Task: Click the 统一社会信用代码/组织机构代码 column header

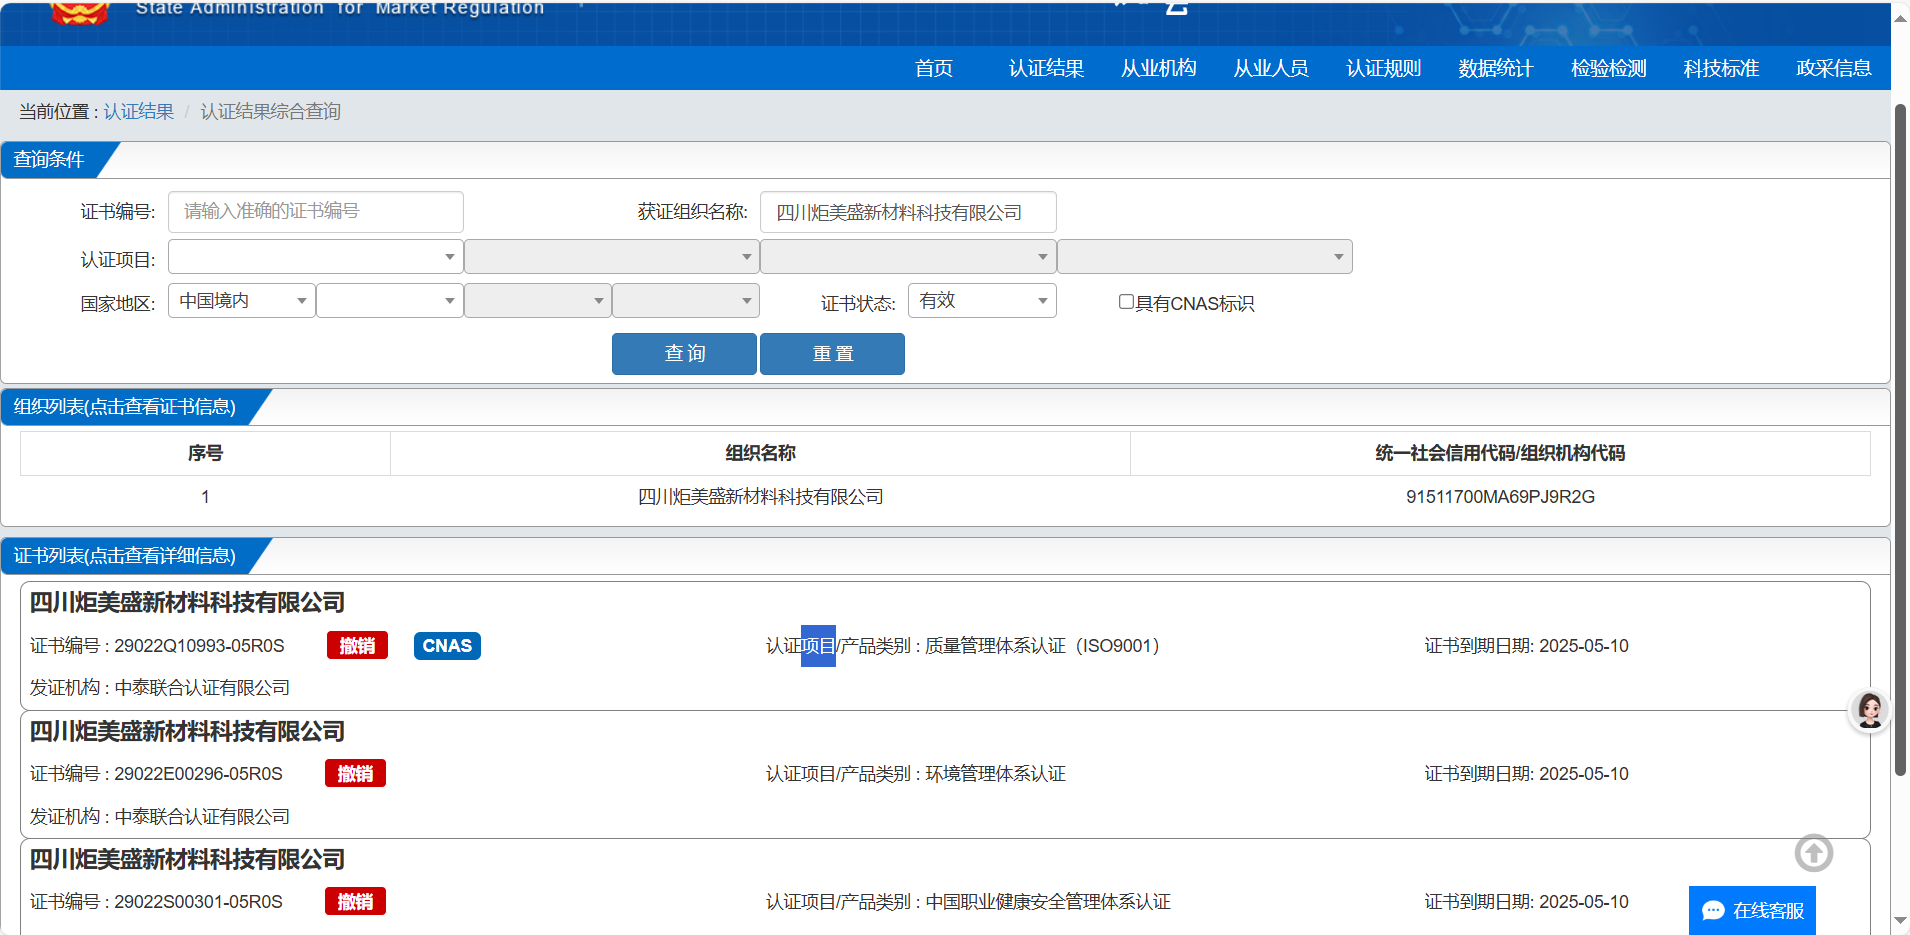Action: (x=1500, y=453)
